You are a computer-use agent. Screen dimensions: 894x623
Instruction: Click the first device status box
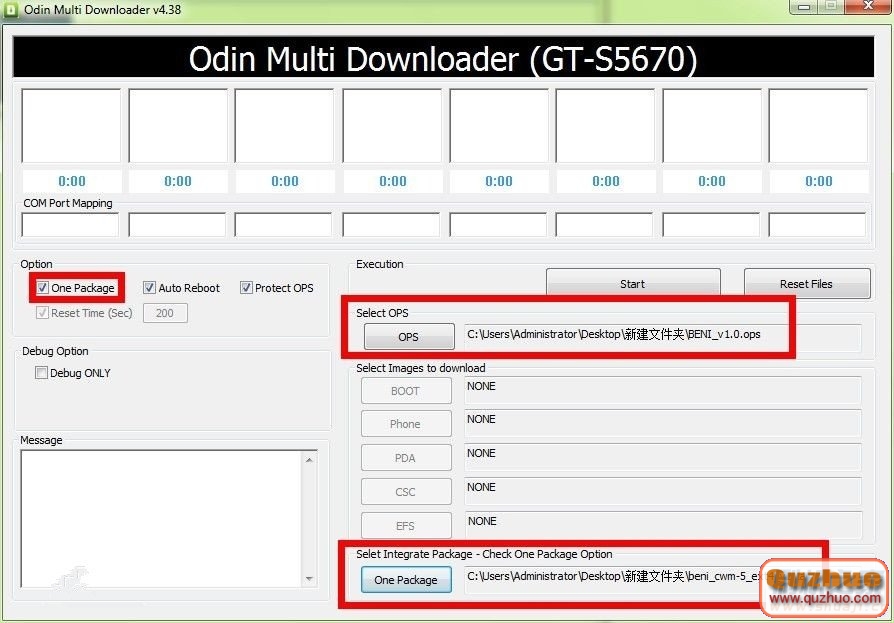pos(71,125)
